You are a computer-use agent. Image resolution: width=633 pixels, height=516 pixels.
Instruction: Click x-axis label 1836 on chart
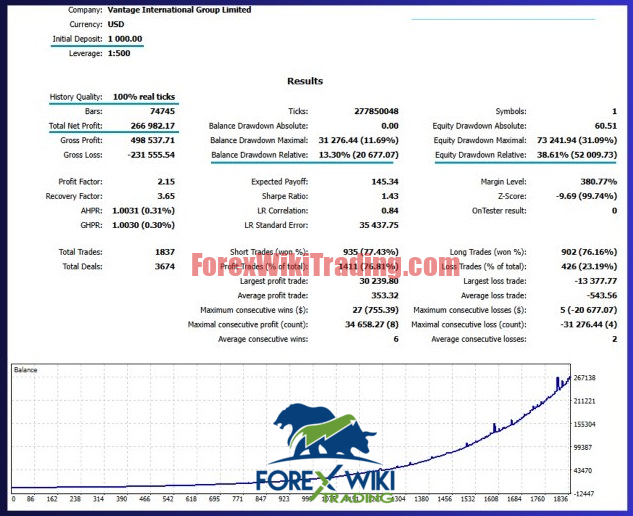[x=560, y=499]
